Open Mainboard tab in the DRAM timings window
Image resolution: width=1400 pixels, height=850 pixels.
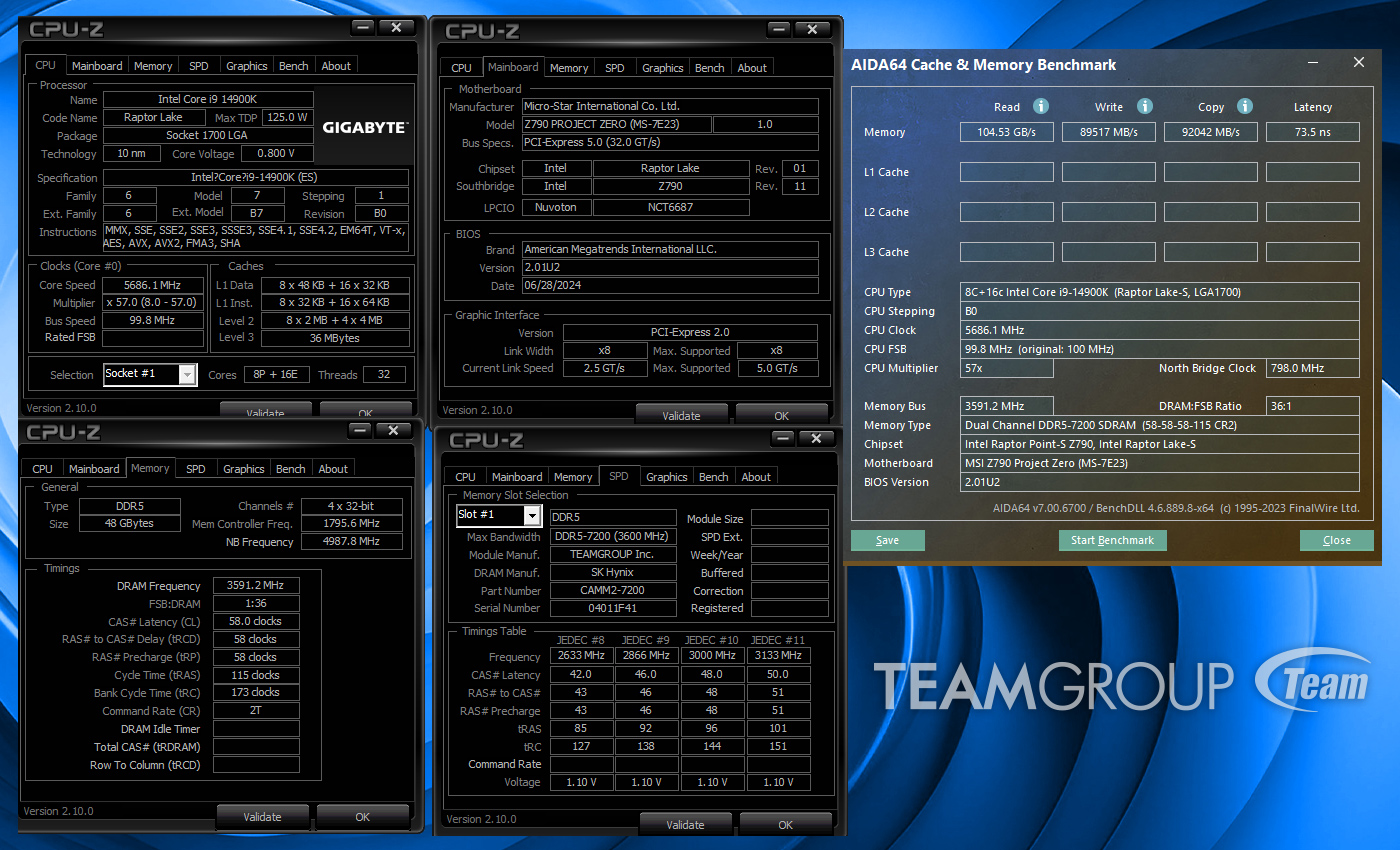pos(94,469)
